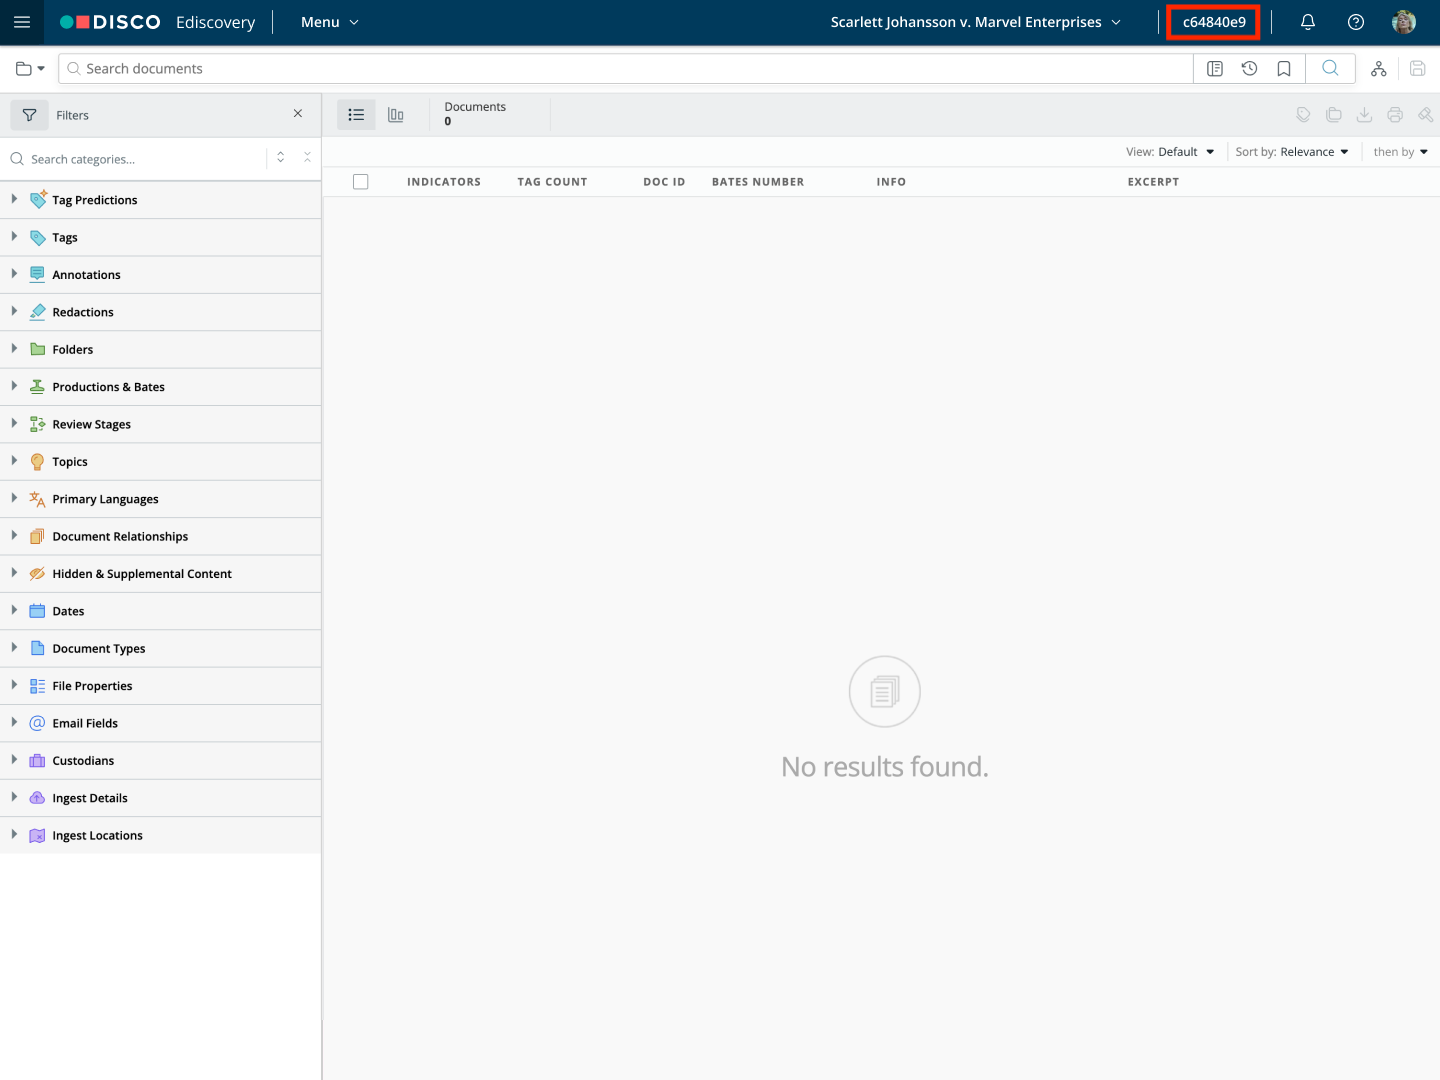Expand all filter categories arrows
The height and width of the screenshot is (1080, 1440).
281,158
